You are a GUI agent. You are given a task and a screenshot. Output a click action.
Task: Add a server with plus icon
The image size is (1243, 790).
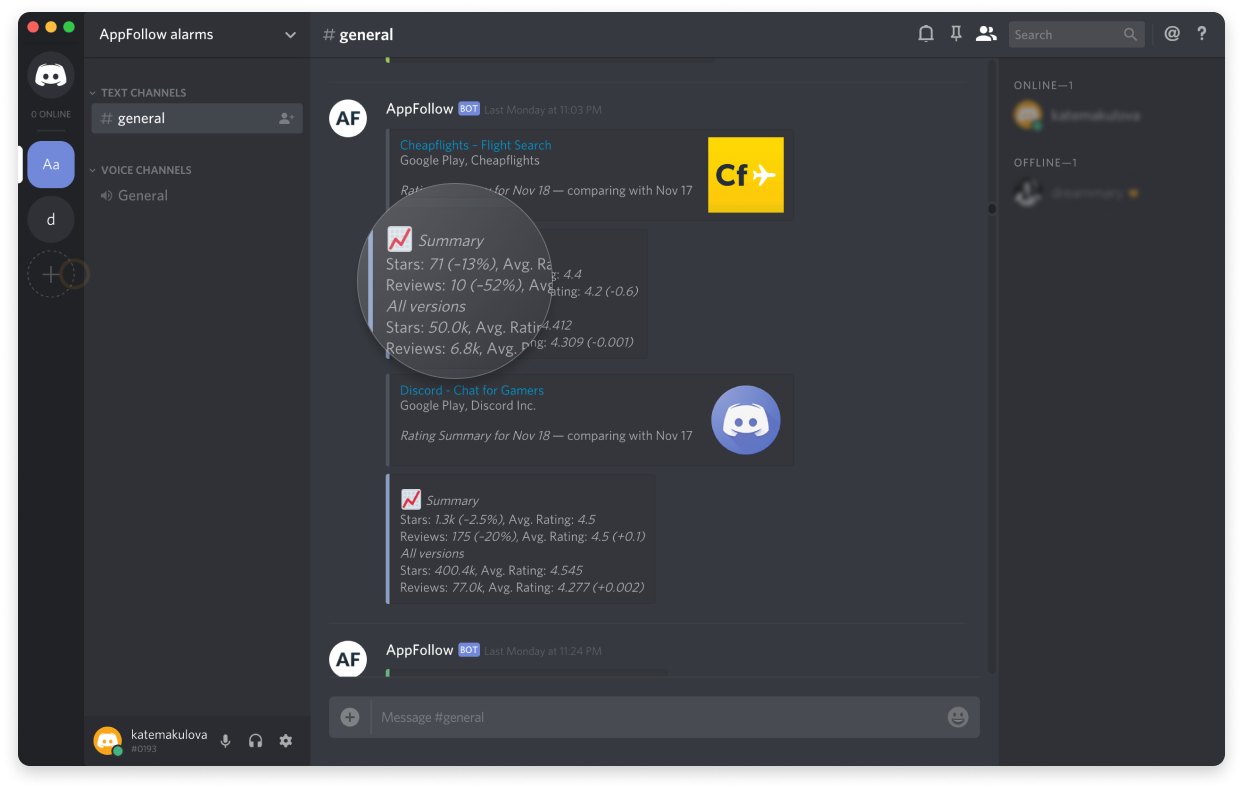(x=51, y=274)
